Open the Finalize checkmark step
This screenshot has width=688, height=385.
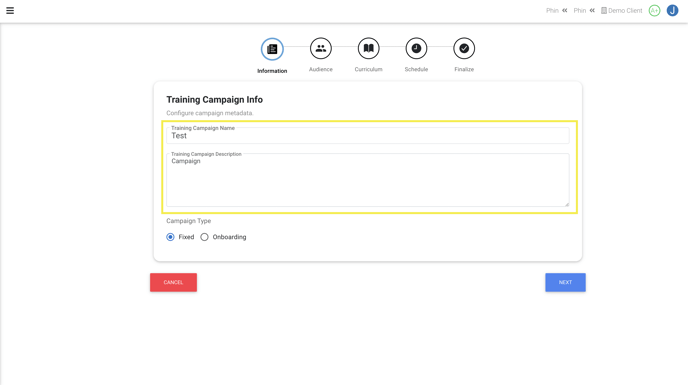pyautogui.click(x=464, y=48)
